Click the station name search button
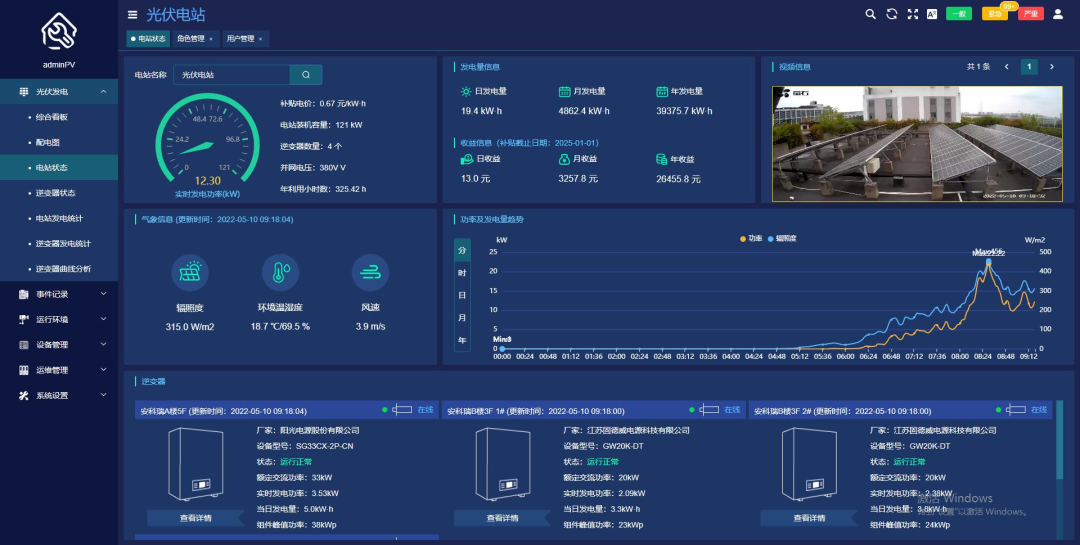 [x=306, y=74]
